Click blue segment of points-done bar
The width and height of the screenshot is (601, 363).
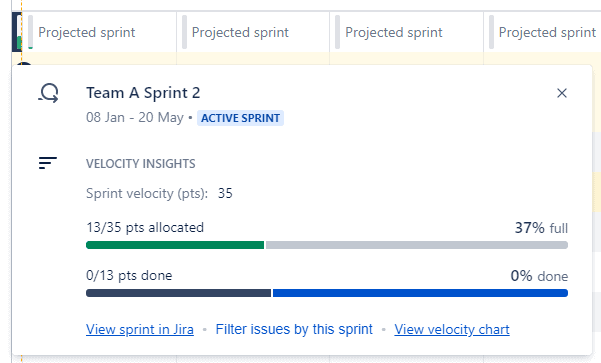[x=420, y=293]
